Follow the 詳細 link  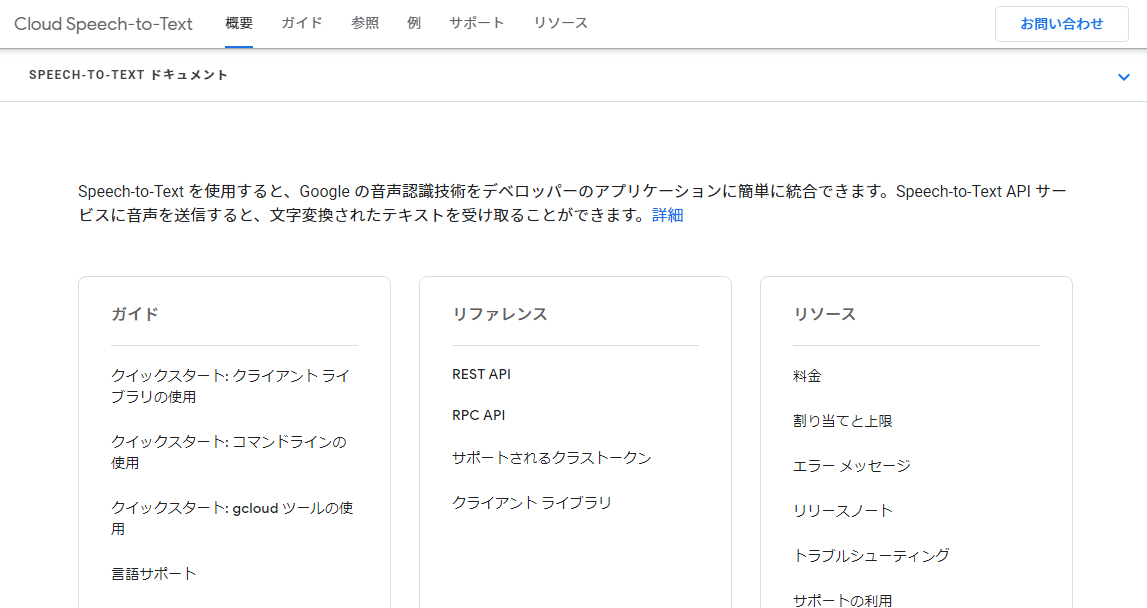tap(667, 215)
